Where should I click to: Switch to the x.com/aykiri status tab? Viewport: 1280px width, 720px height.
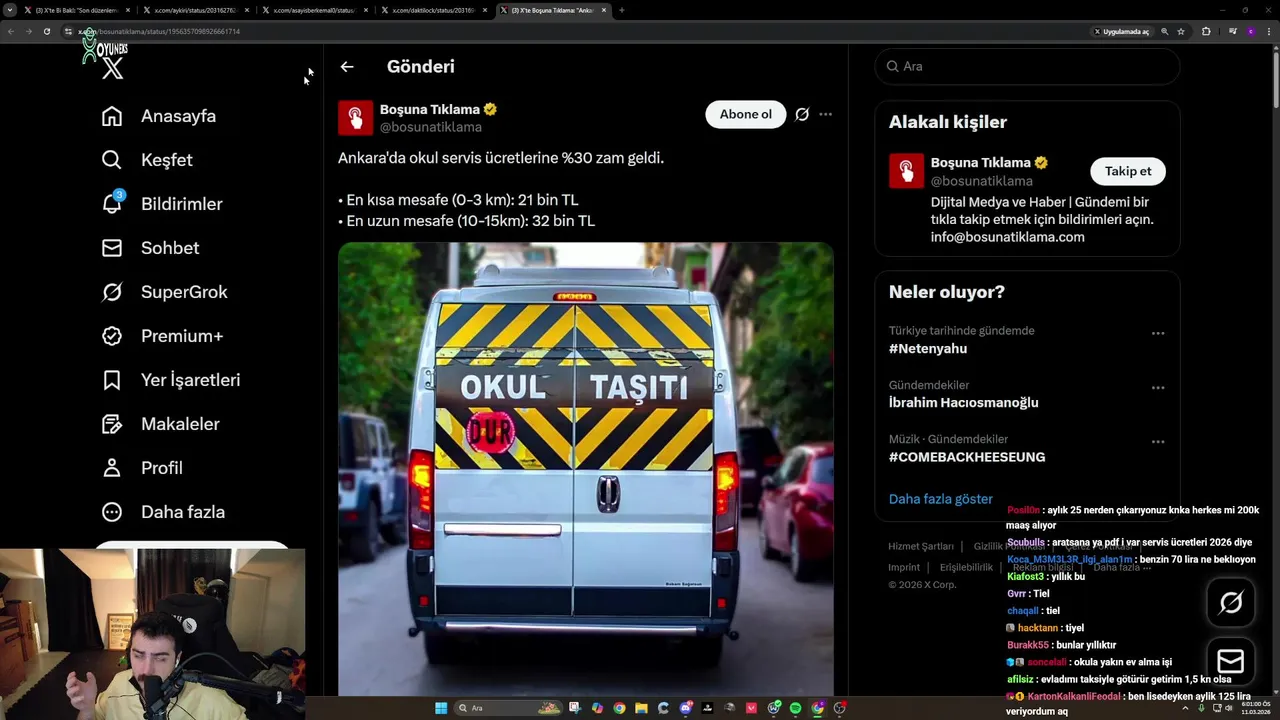point(195,10)
